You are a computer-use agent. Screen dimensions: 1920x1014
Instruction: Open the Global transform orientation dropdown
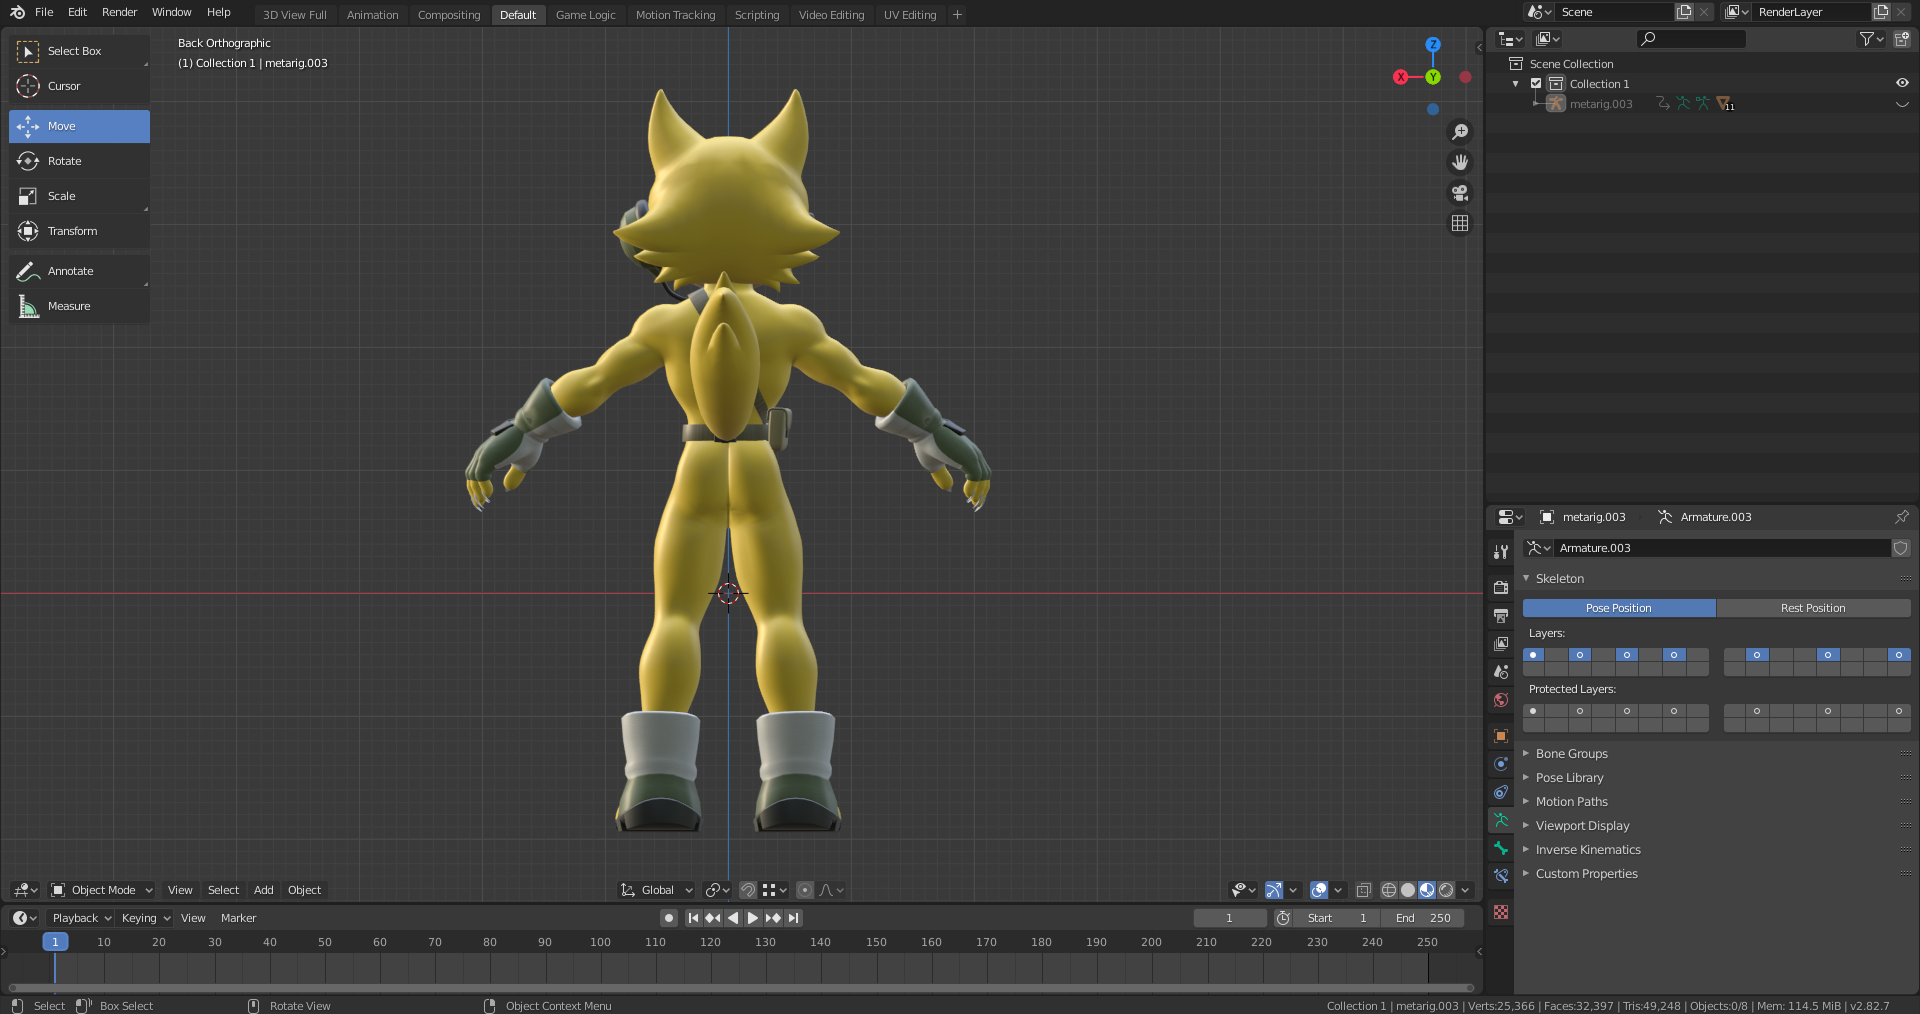(x=657, y=890)
